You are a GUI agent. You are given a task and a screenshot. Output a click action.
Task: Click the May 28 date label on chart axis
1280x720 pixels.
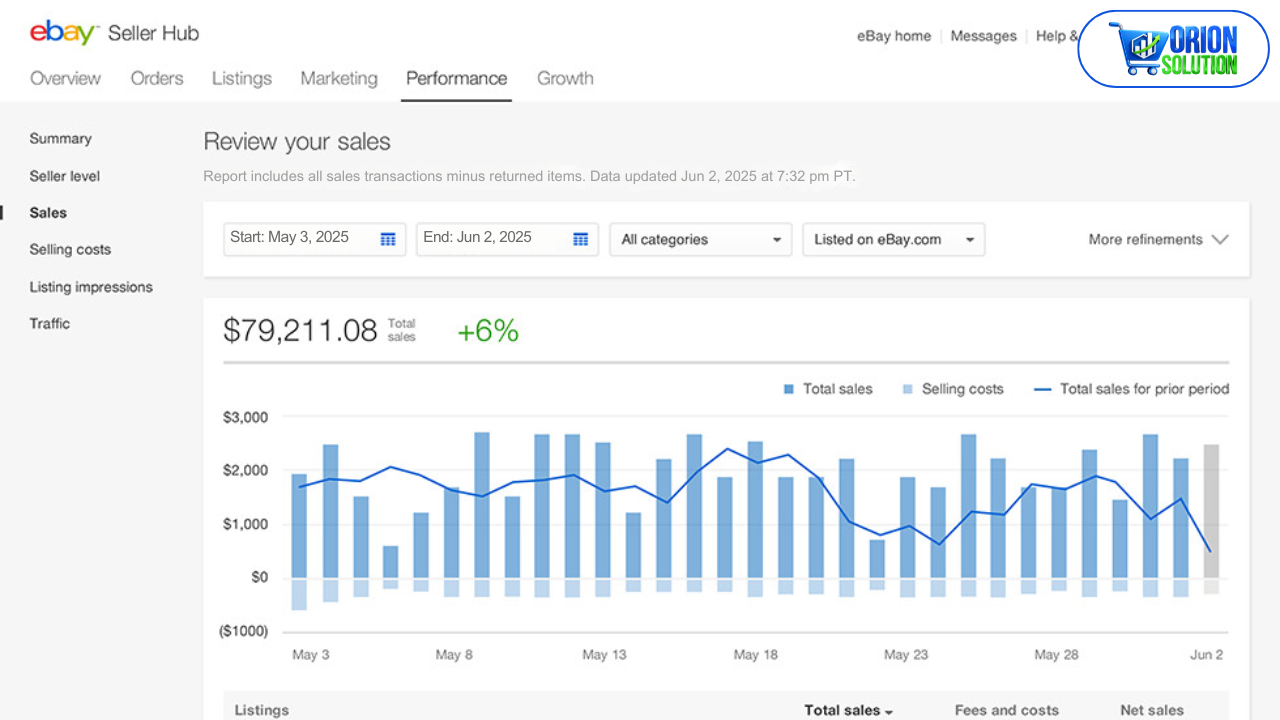click(1056, 655)
